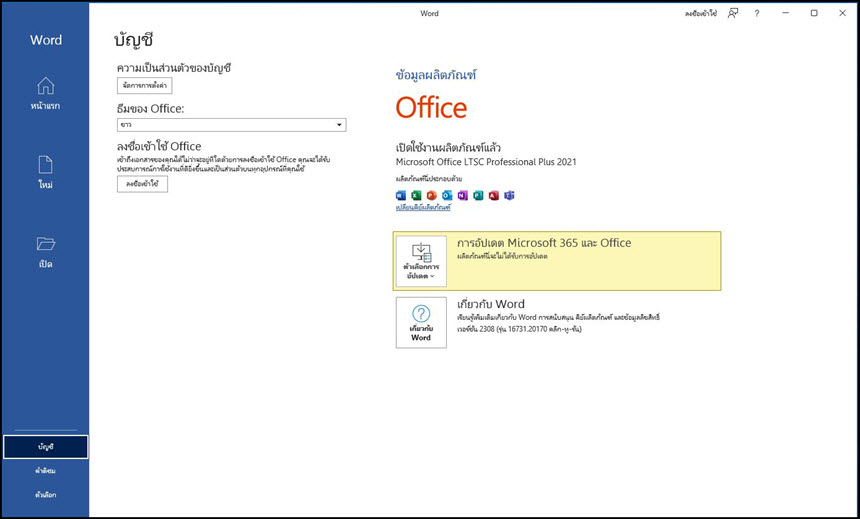Click the version 2308 build text
860x519 pixels.
tap(519, 329)
